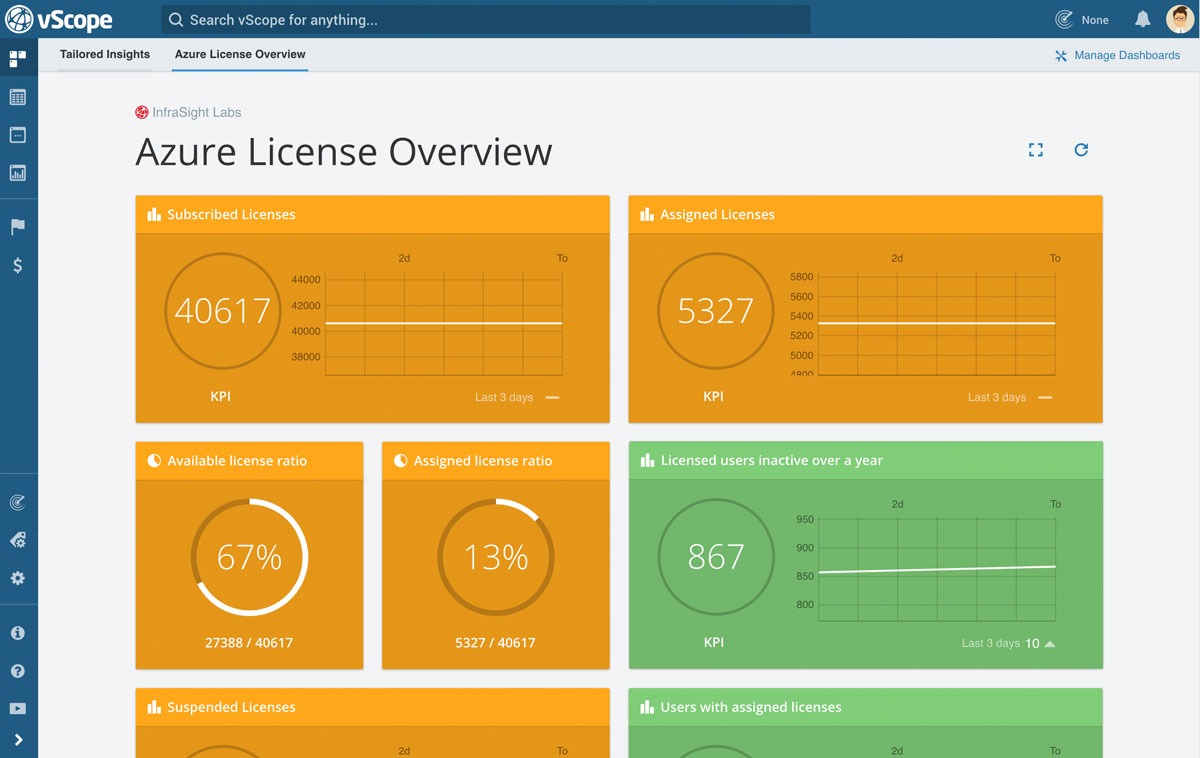The image size is (1200, 758).
Task: Click Manage Dashboards tools icon
Action: 1061,56
